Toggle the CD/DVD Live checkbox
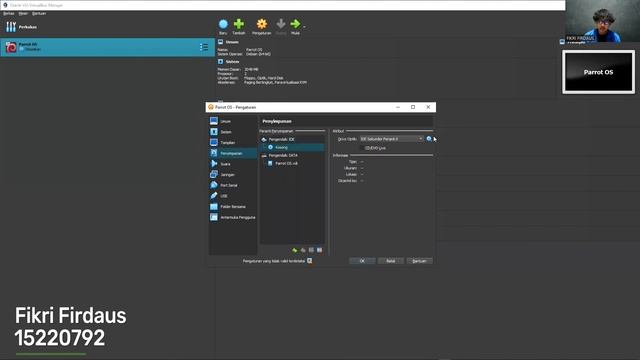The image size is (640, 360). tap(363, 148)
